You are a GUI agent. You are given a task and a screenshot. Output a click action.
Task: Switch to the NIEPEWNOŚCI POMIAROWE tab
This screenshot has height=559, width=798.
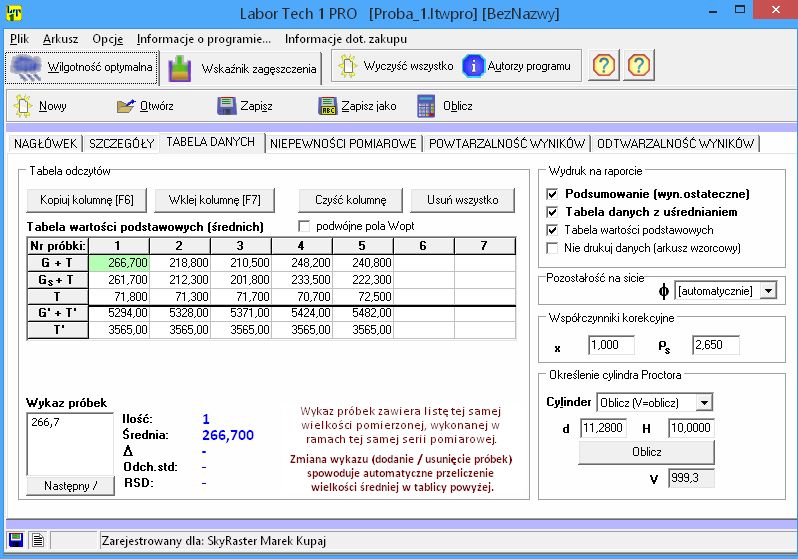pyautogui.click(x=343, y=144)
